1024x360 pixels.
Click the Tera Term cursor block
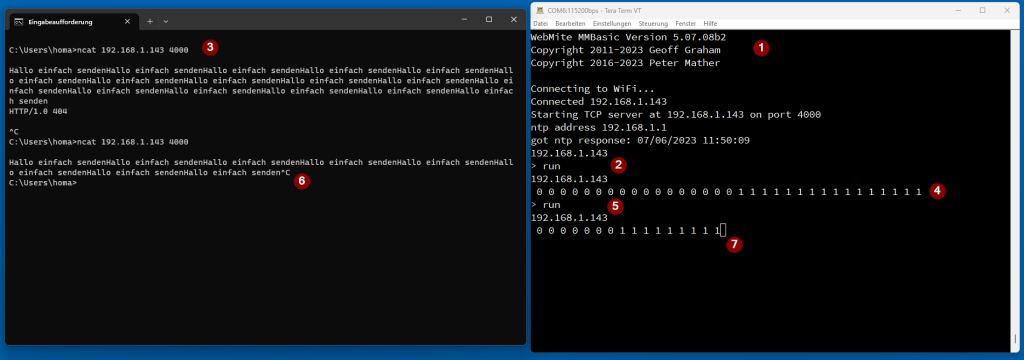pyautogui.click(x=723, y=231)
